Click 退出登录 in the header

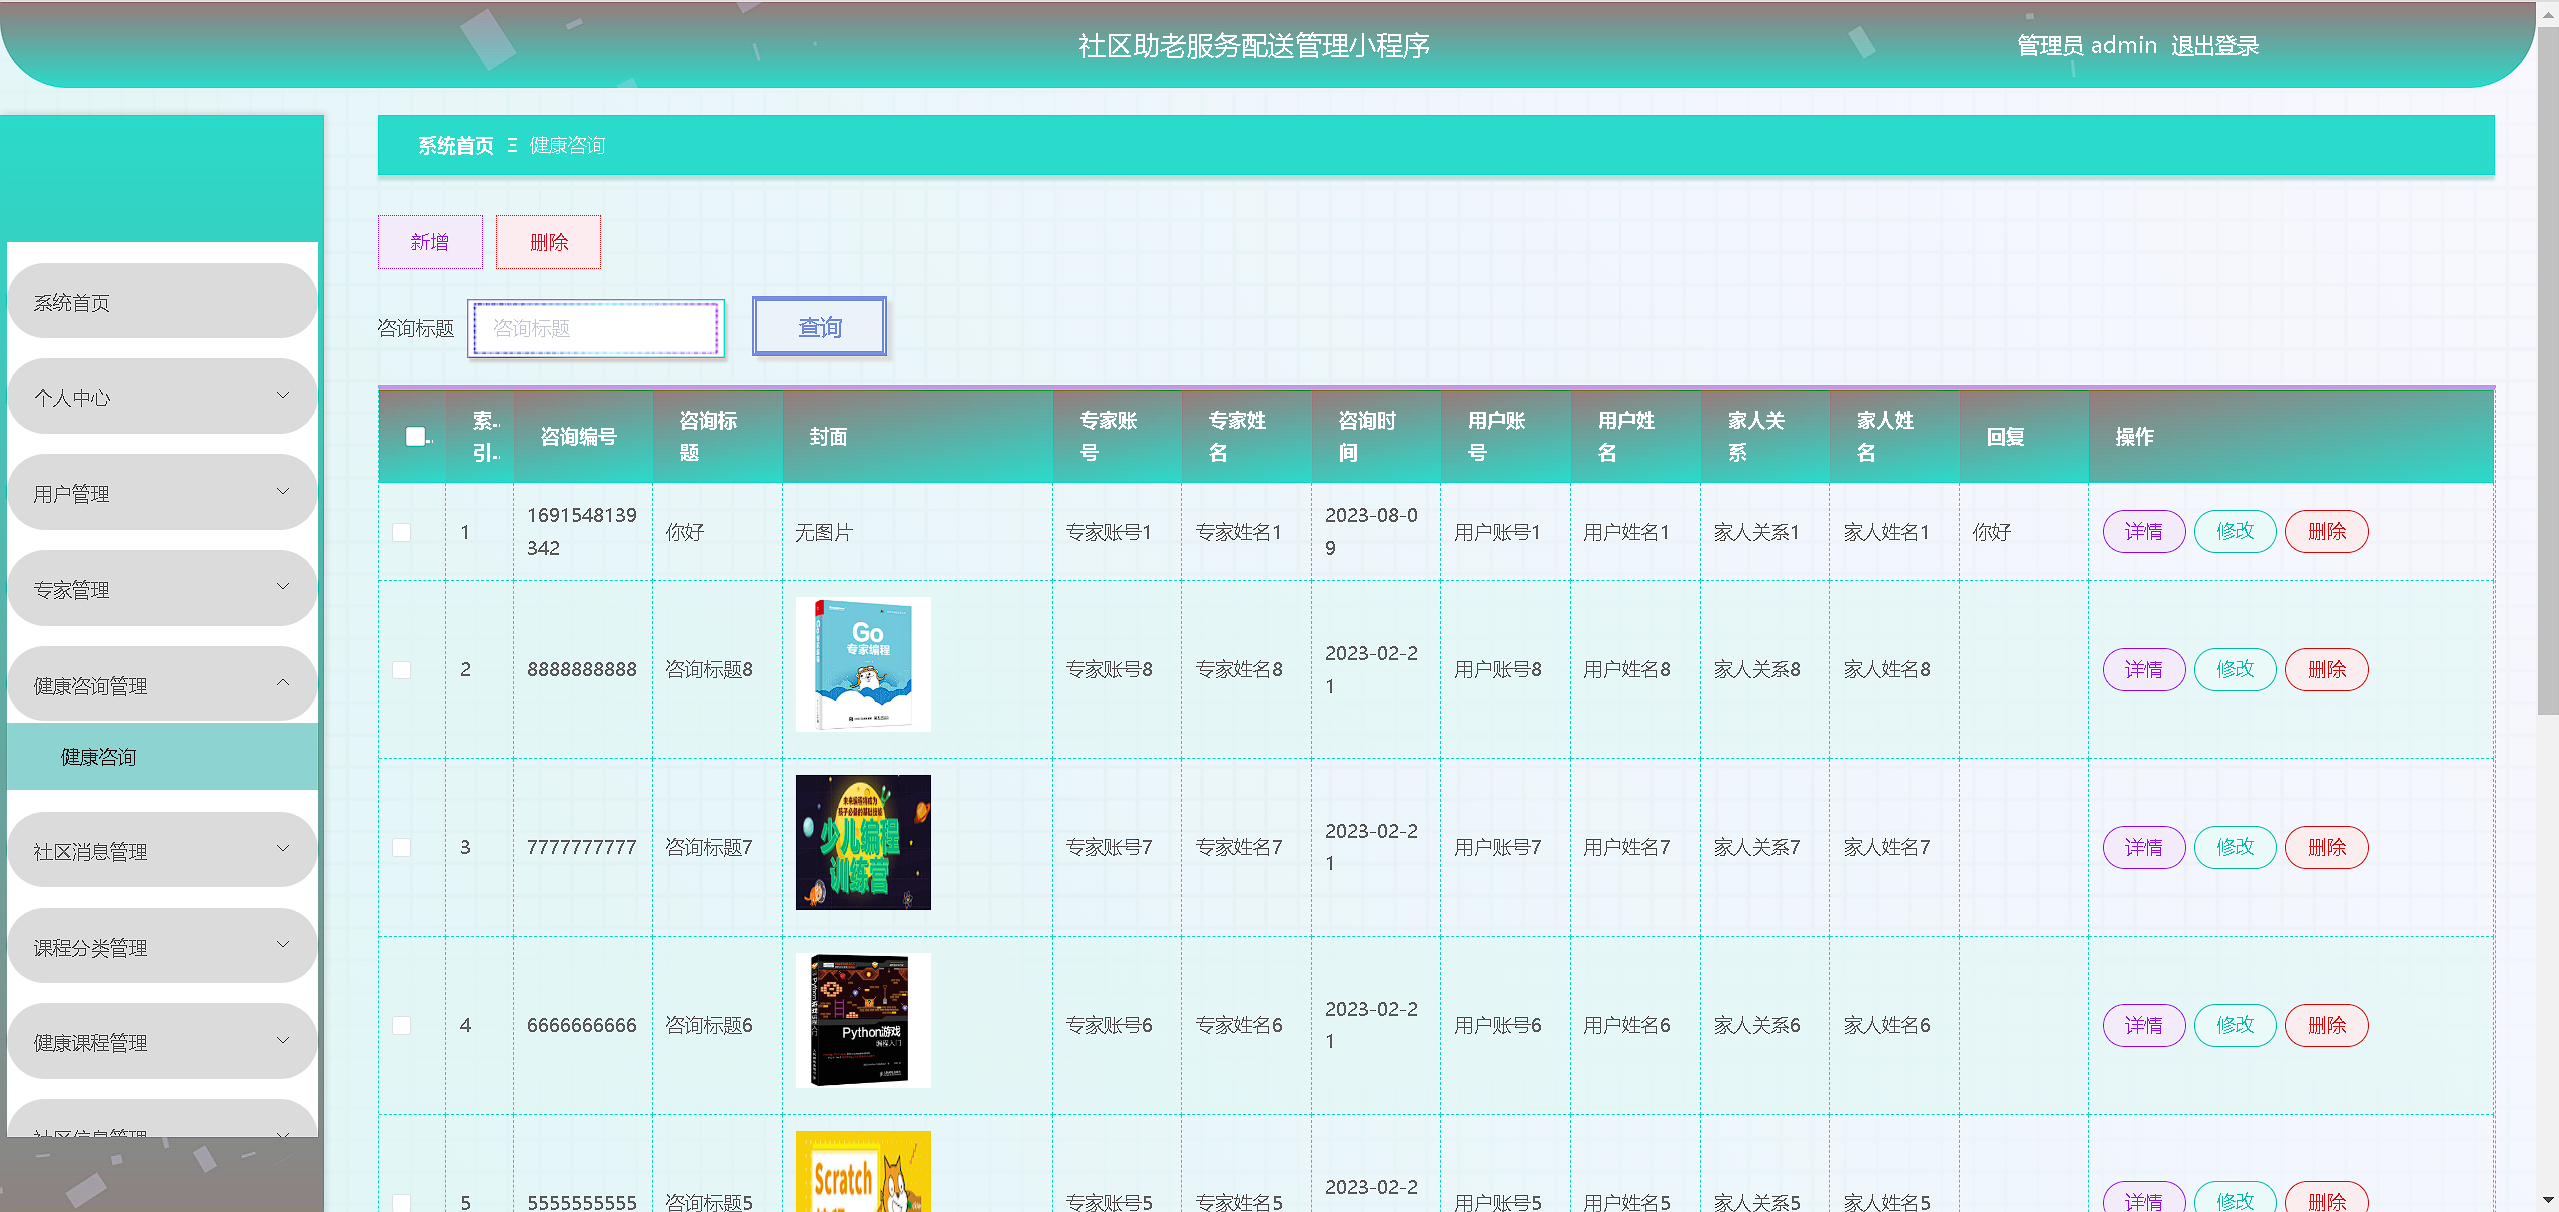coord(2214,46)
